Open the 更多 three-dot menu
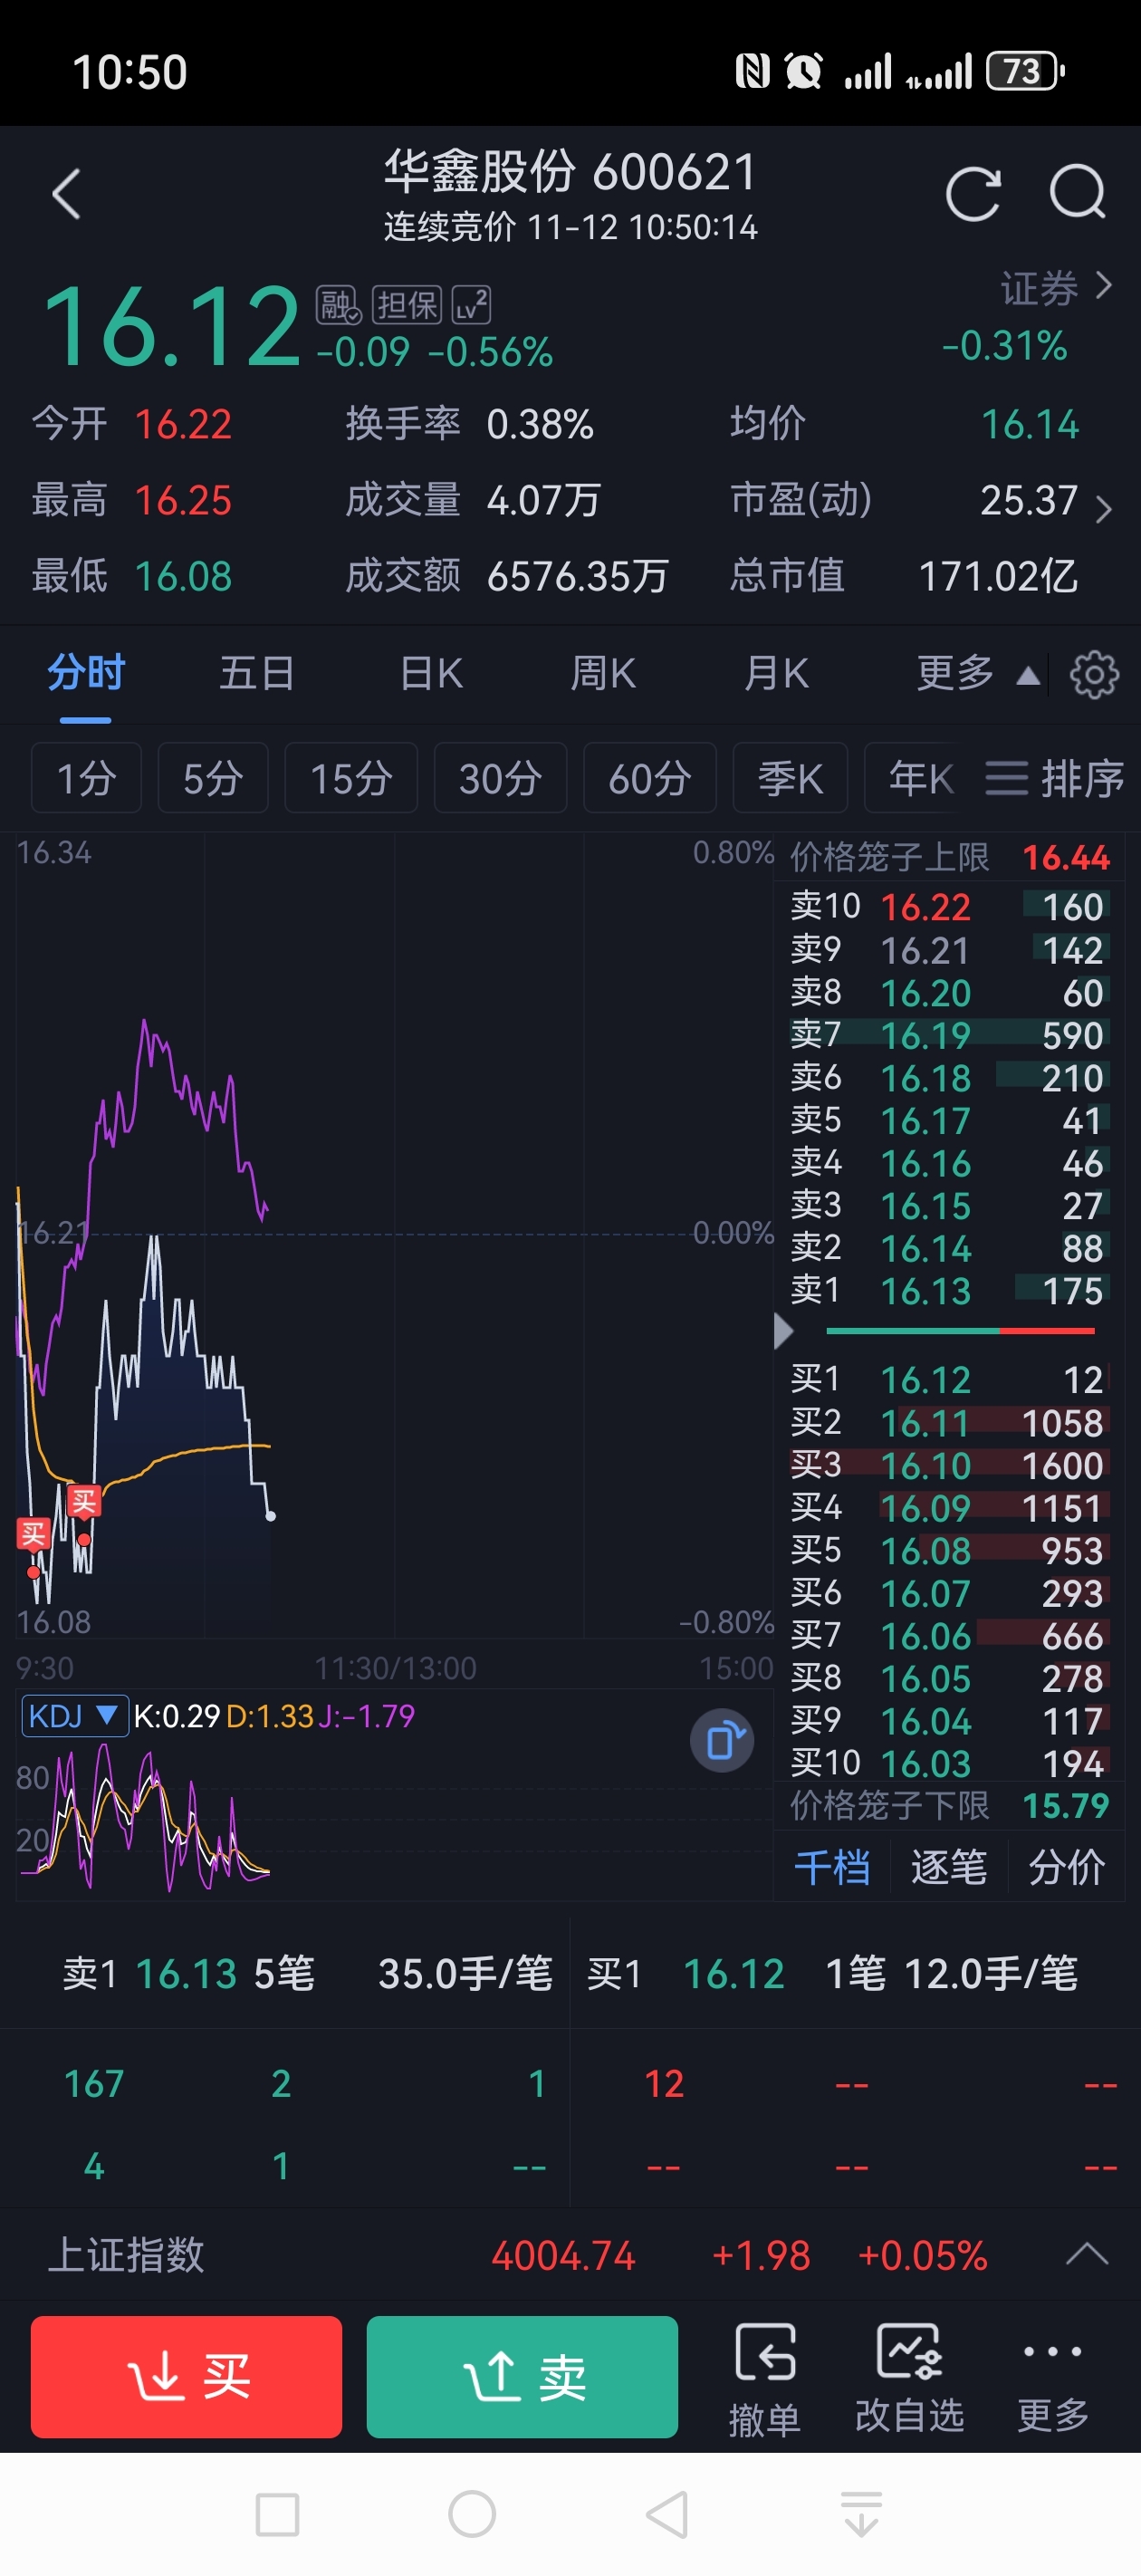The height and width of the screenshot is (2576, 1141). pyautogui.click(x=1052, y=2379)
